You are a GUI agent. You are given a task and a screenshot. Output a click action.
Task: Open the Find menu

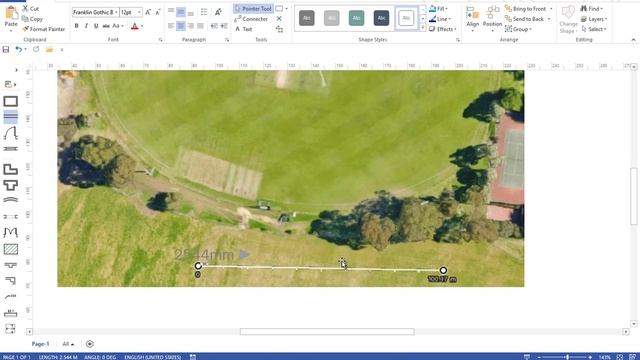point(592,9)
